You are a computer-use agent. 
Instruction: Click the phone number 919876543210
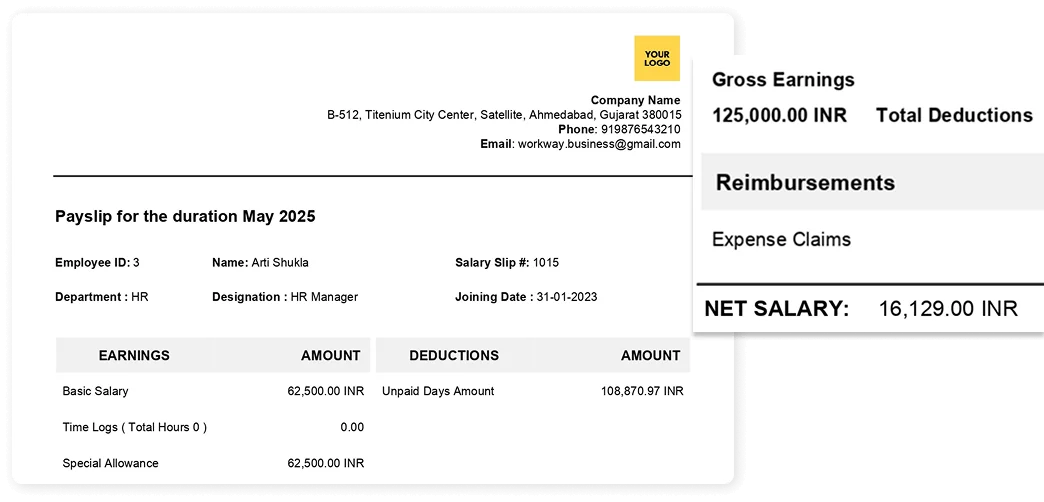[641, 129]
